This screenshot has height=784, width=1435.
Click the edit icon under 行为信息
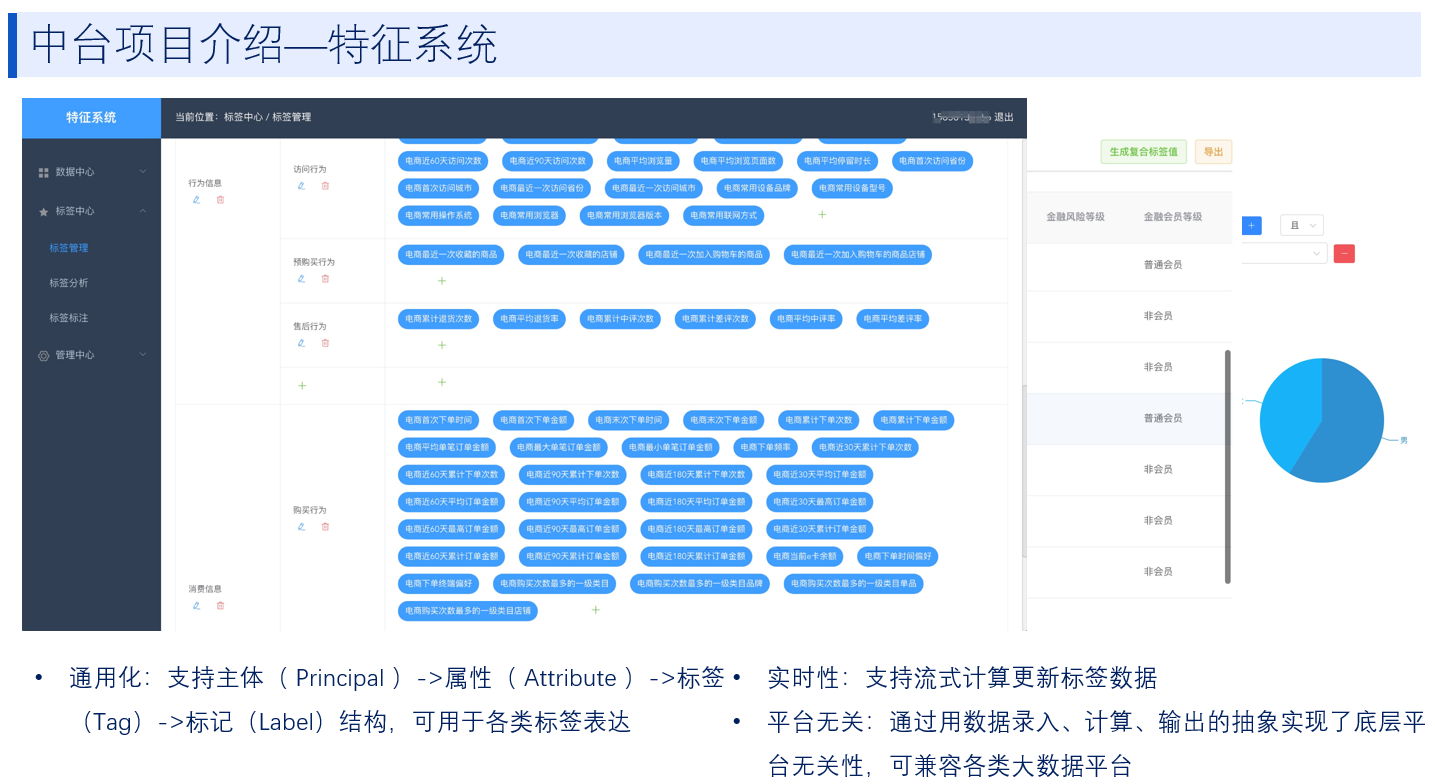[x=196, y=200]
